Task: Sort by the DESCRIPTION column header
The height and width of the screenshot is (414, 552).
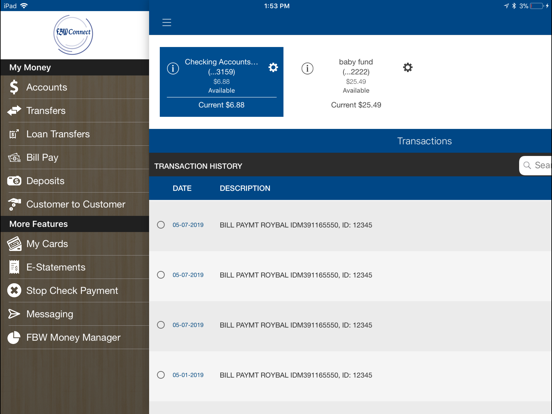Action: 245,188
